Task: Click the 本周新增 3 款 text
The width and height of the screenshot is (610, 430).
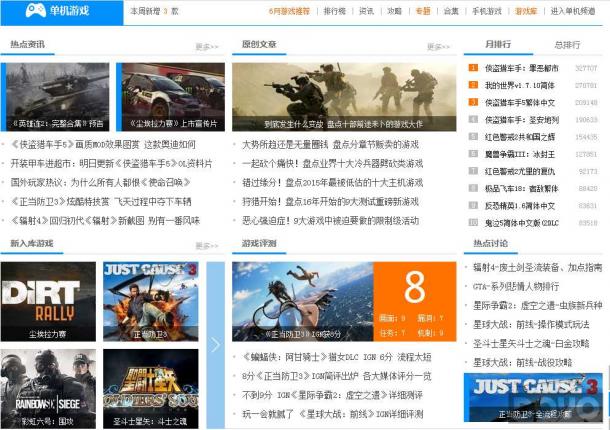Action: coord(154,11)
